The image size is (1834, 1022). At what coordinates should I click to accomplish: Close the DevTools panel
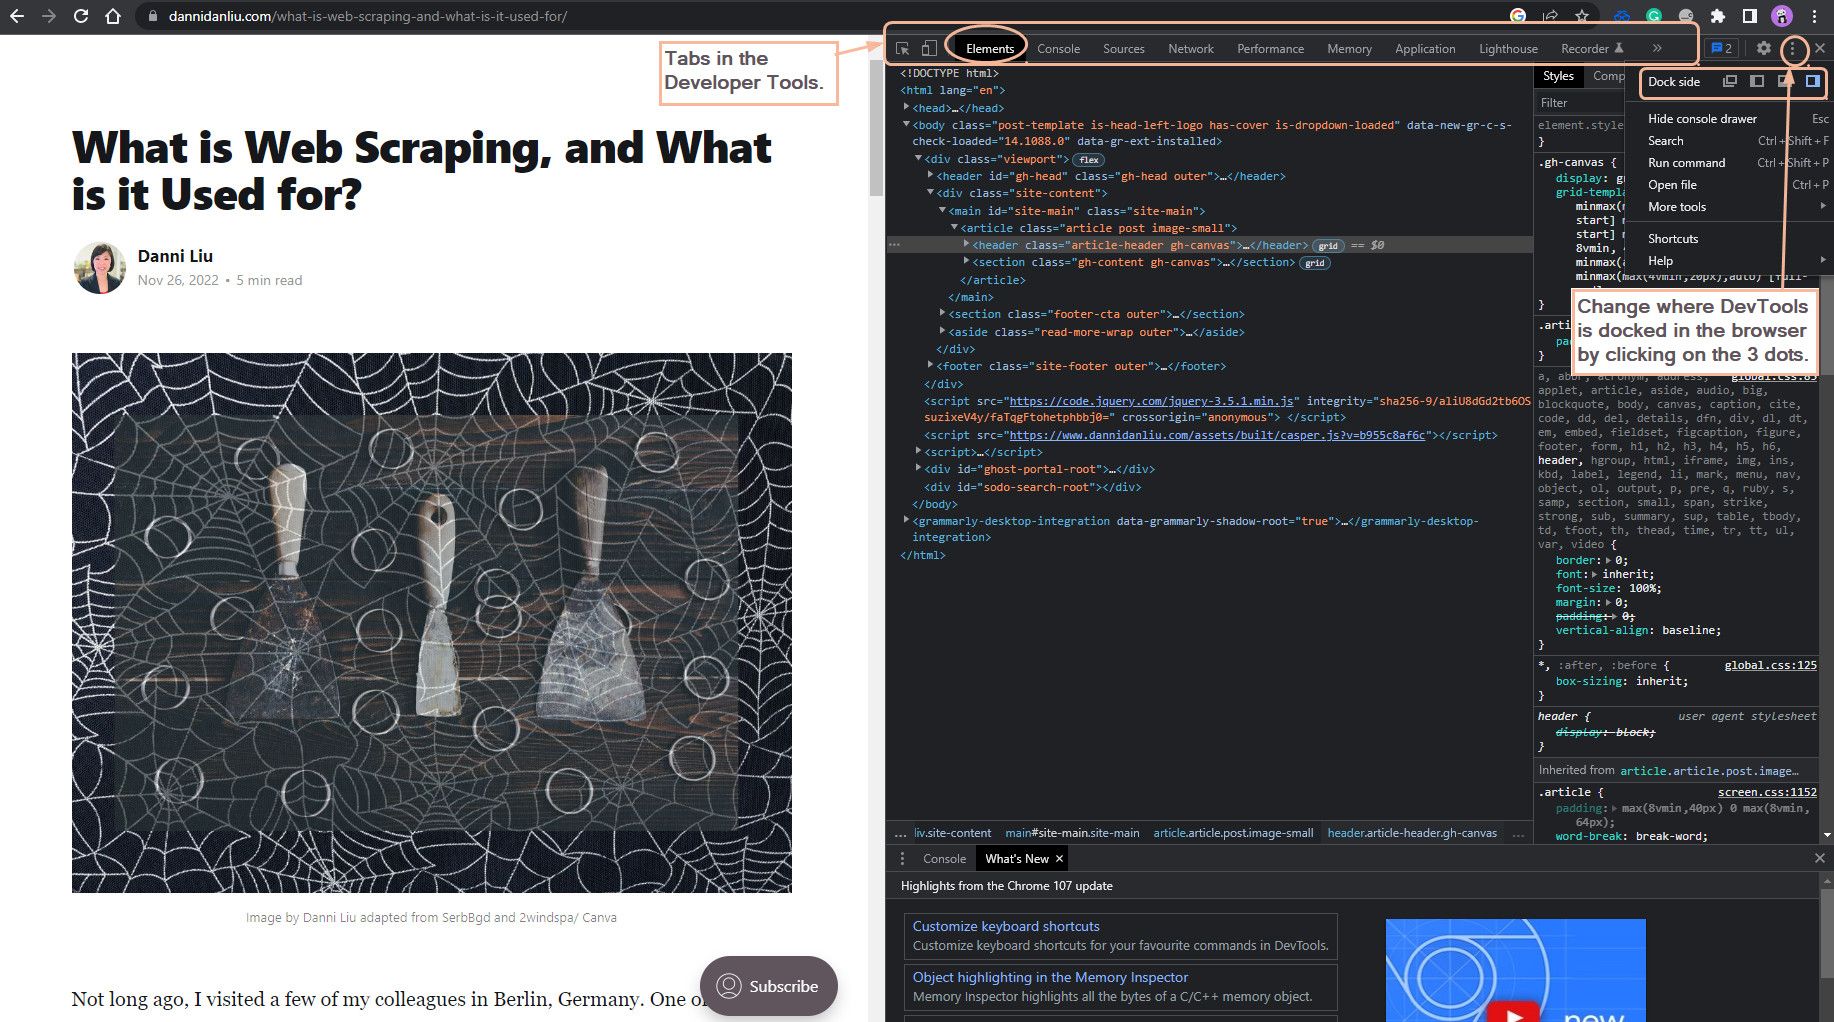point(1820,48)
